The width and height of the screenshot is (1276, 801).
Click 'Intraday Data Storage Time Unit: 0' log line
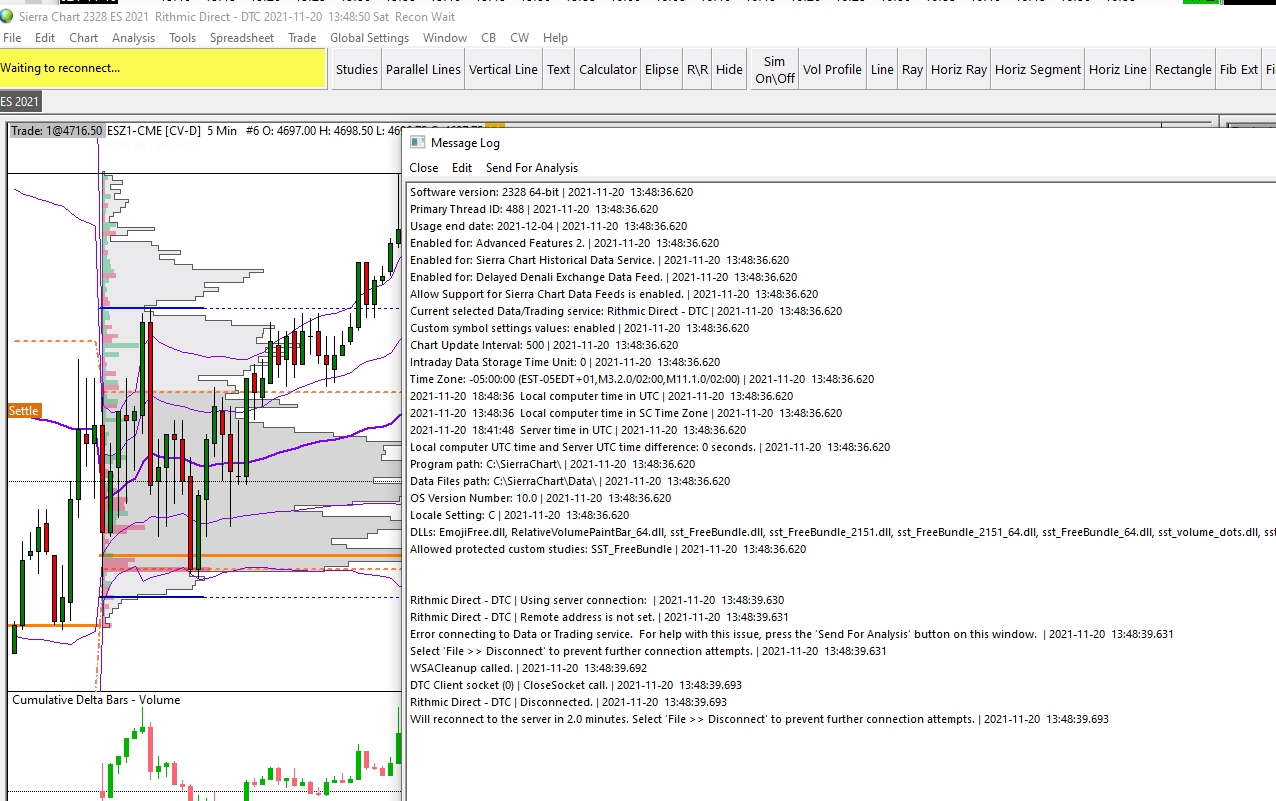(x=565, y=362)
